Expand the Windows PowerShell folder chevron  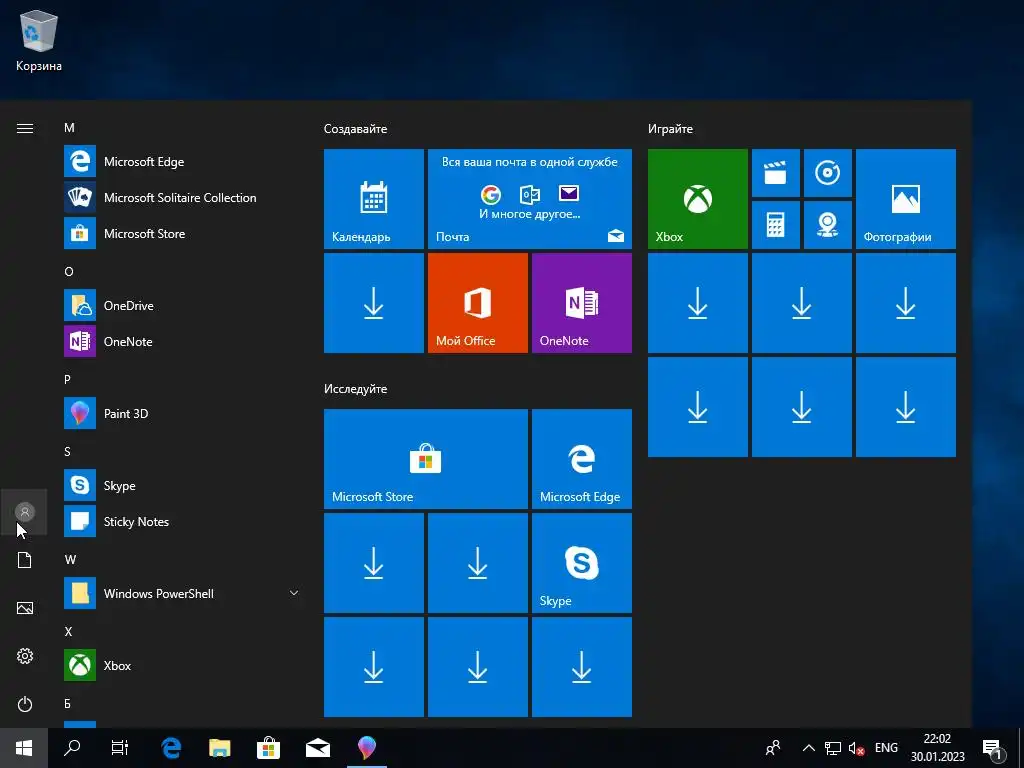click(294, 593)
